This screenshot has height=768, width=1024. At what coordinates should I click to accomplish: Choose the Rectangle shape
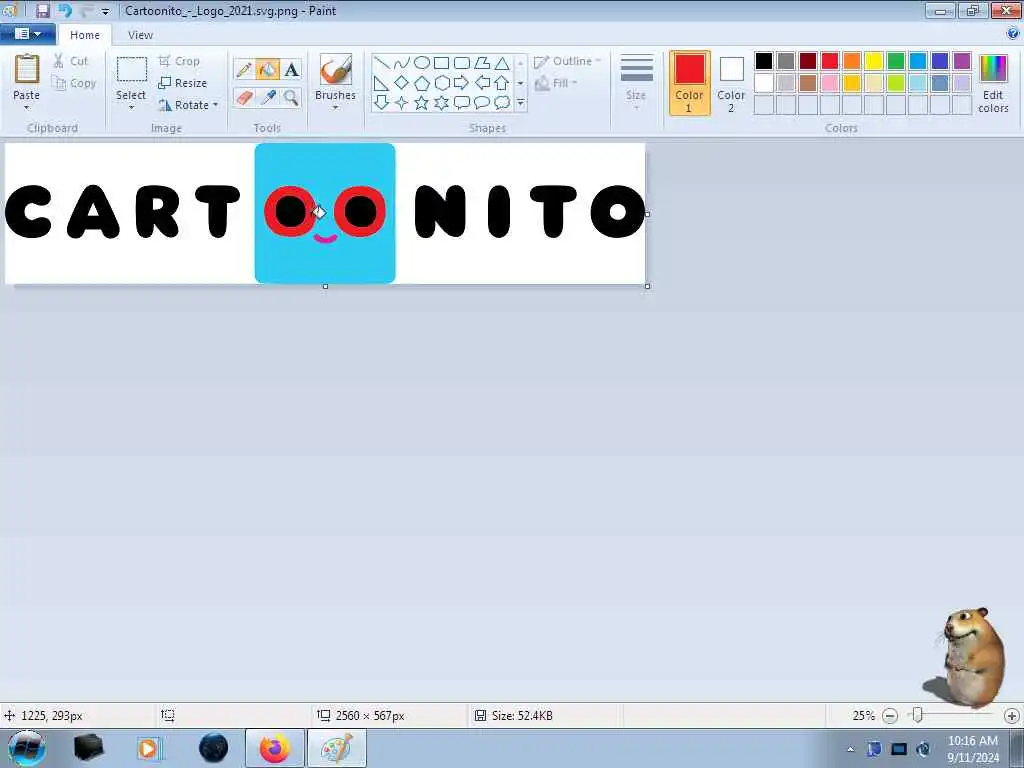[441, 63]
